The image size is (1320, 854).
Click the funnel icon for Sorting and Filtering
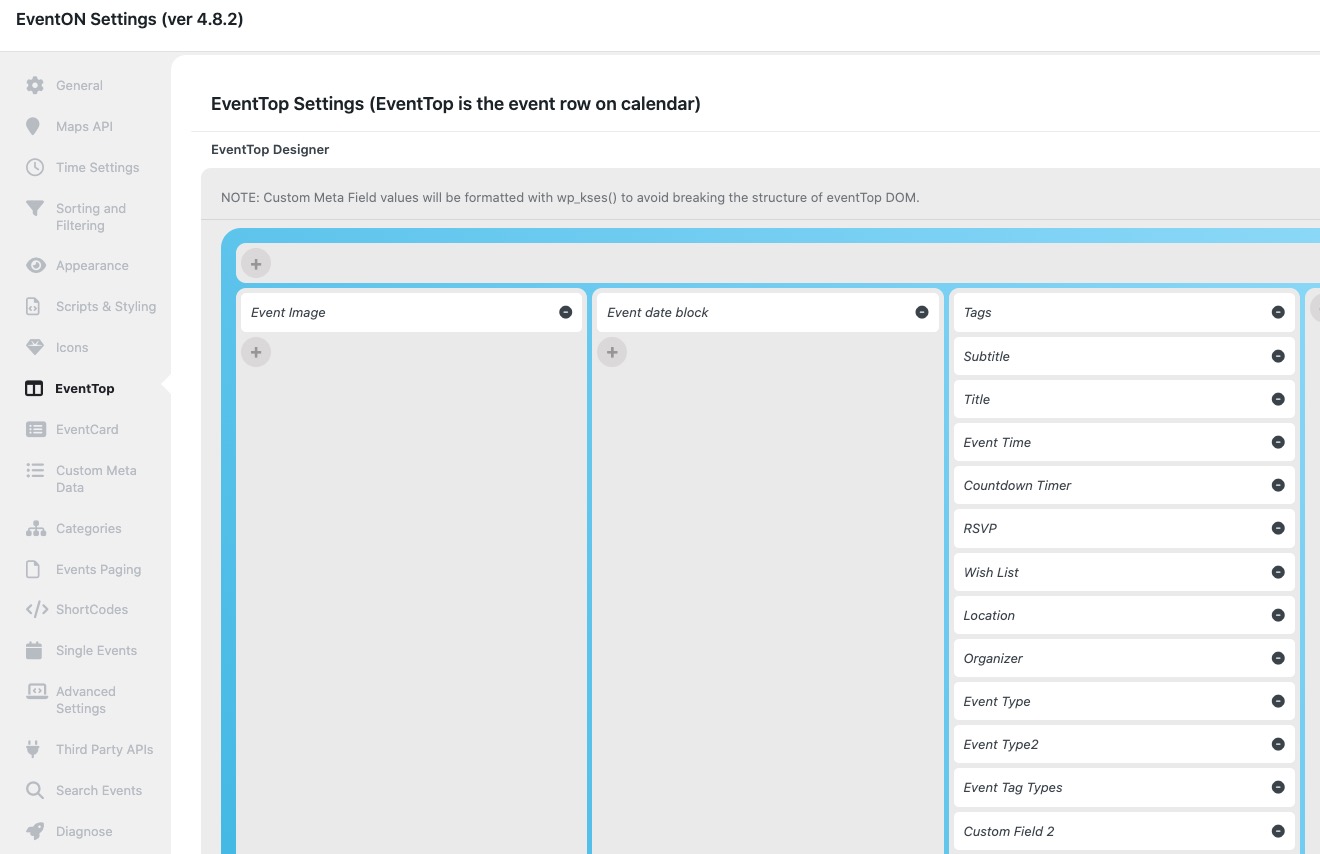(35, 208)
